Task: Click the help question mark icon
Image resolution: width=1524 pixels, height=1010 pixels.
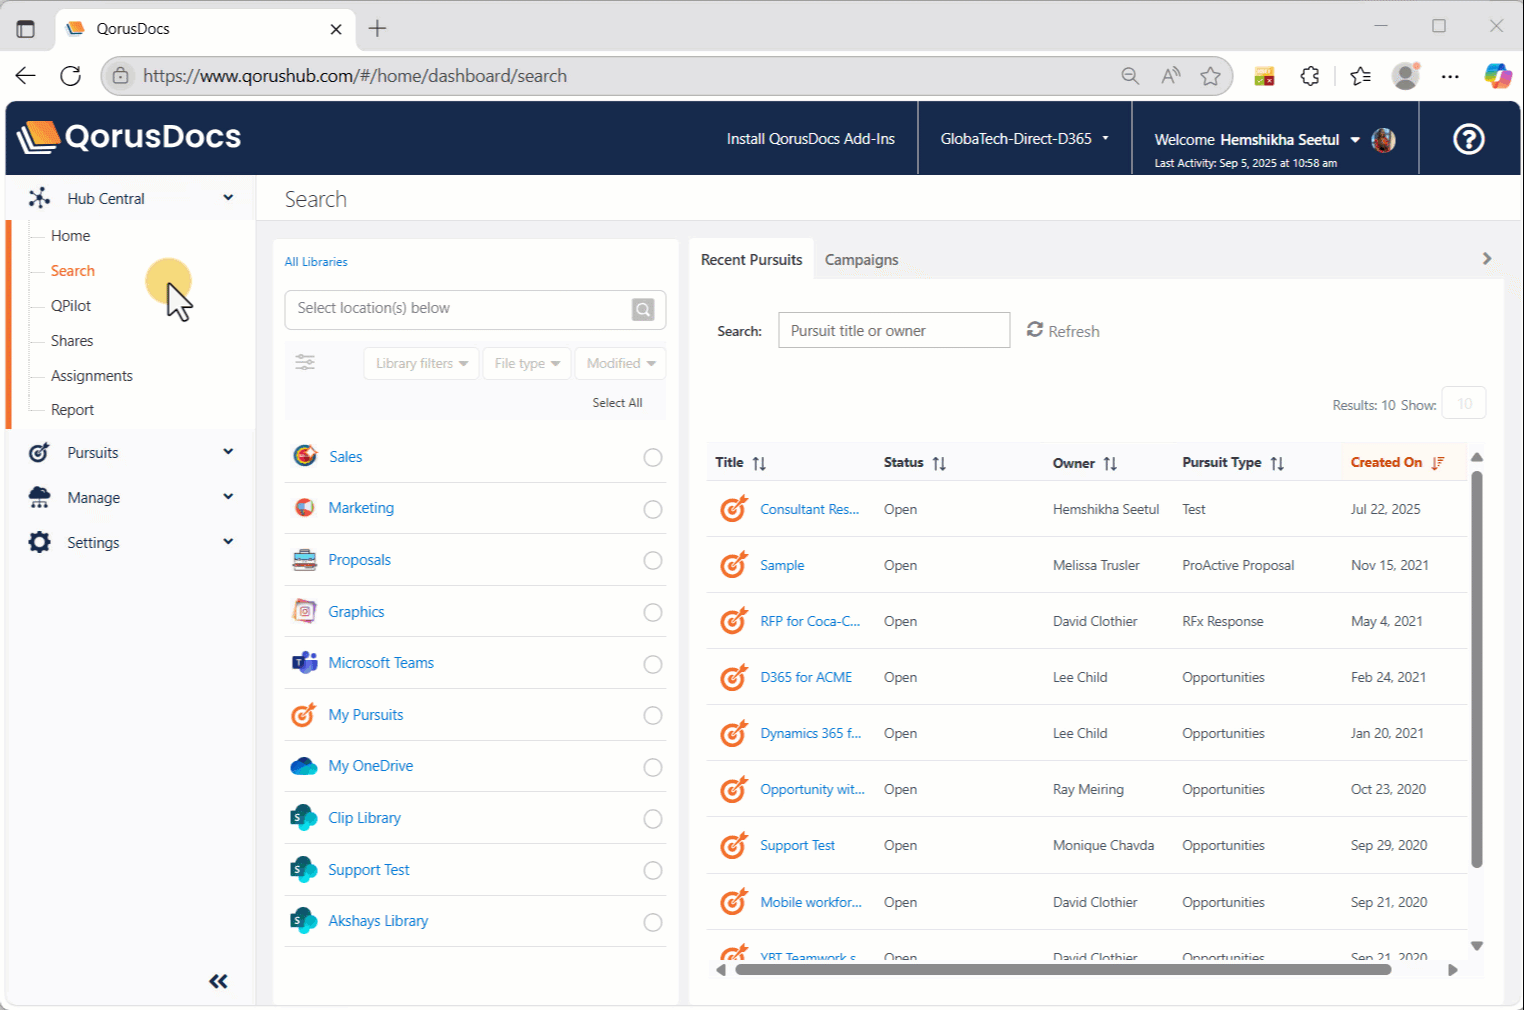Action: coord(1468,139)
